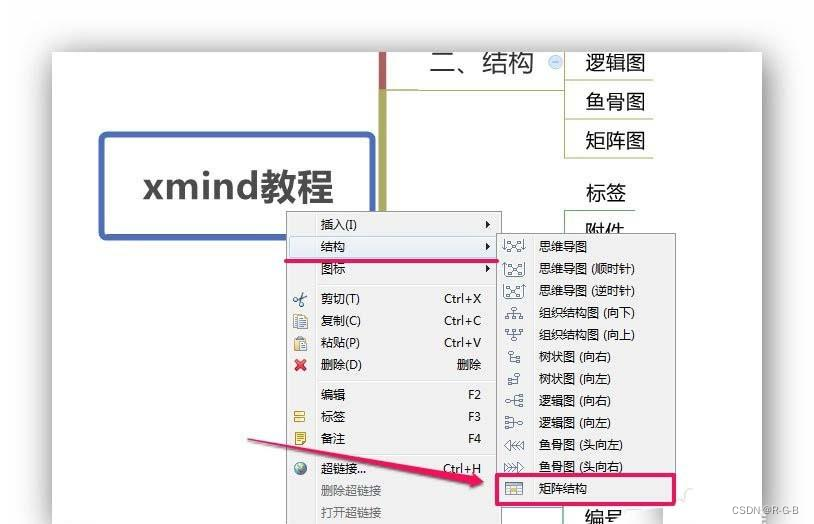Open the 结构 menu entry

pos(394,247)
